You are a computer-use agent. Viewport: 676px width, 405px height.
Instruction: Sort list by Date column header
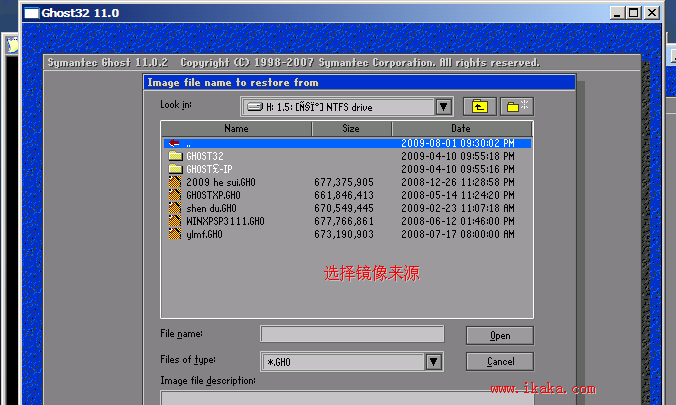[x=462, y=129]
